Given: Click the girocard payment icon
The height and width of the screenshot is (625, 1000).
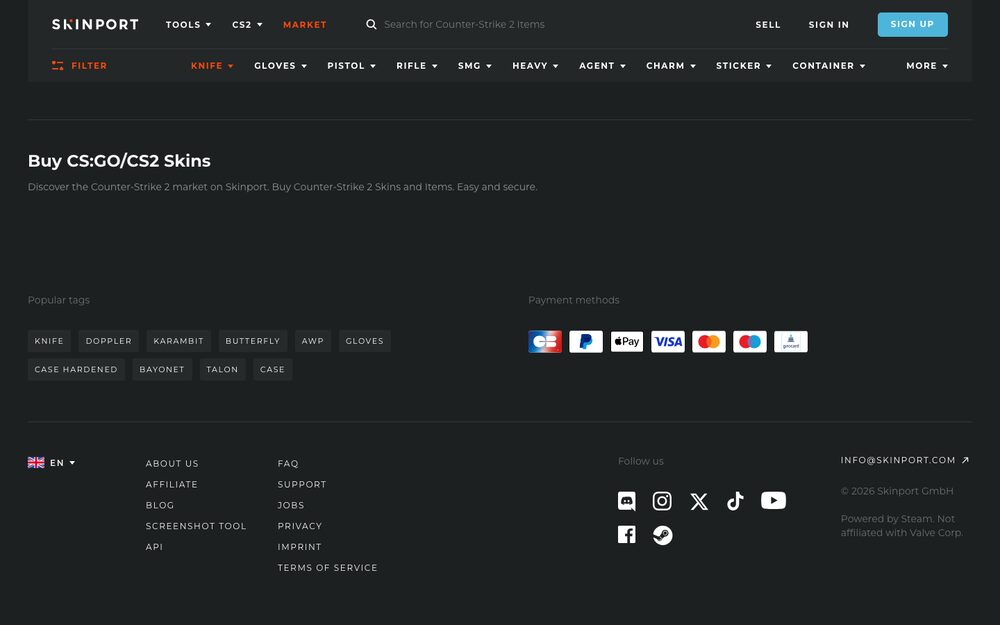Looking at the screenshot, I should click(x=791, y=342).
